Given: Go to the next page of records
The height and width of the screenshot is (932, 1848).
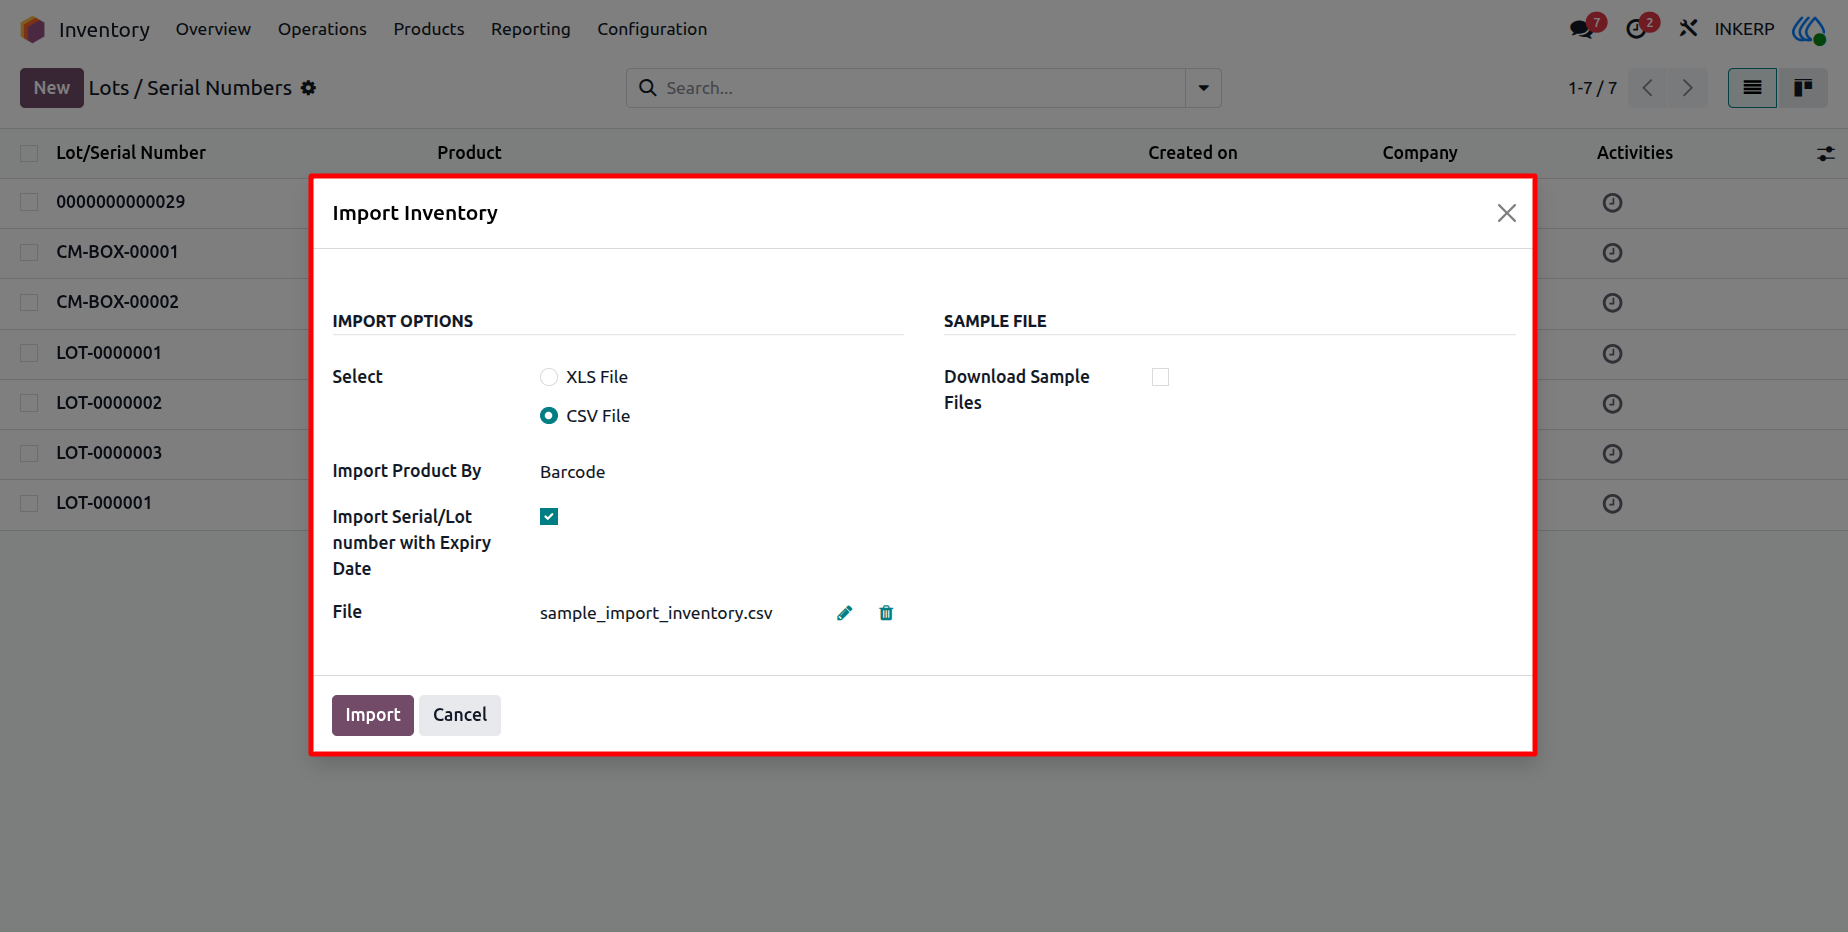Looking at the screenshot, I should coord(1688,88).
